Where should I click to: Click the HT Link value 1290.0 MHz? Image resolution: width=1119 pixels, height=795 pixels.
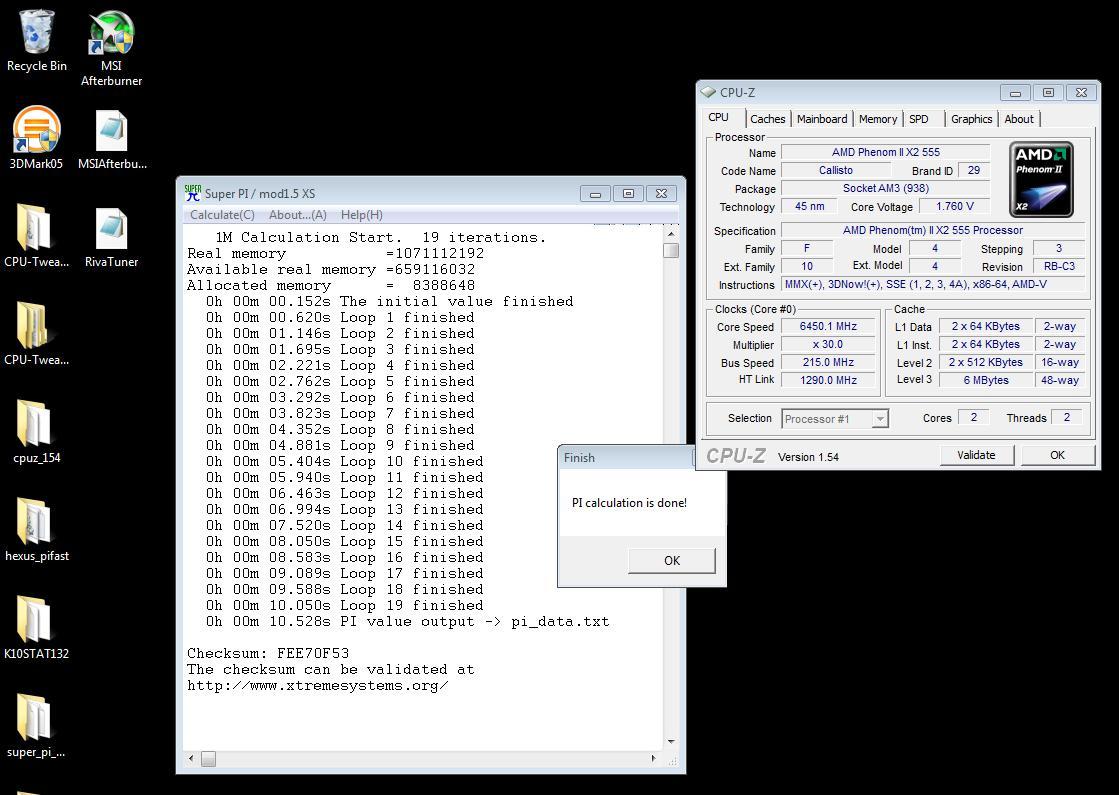(828, 380)
